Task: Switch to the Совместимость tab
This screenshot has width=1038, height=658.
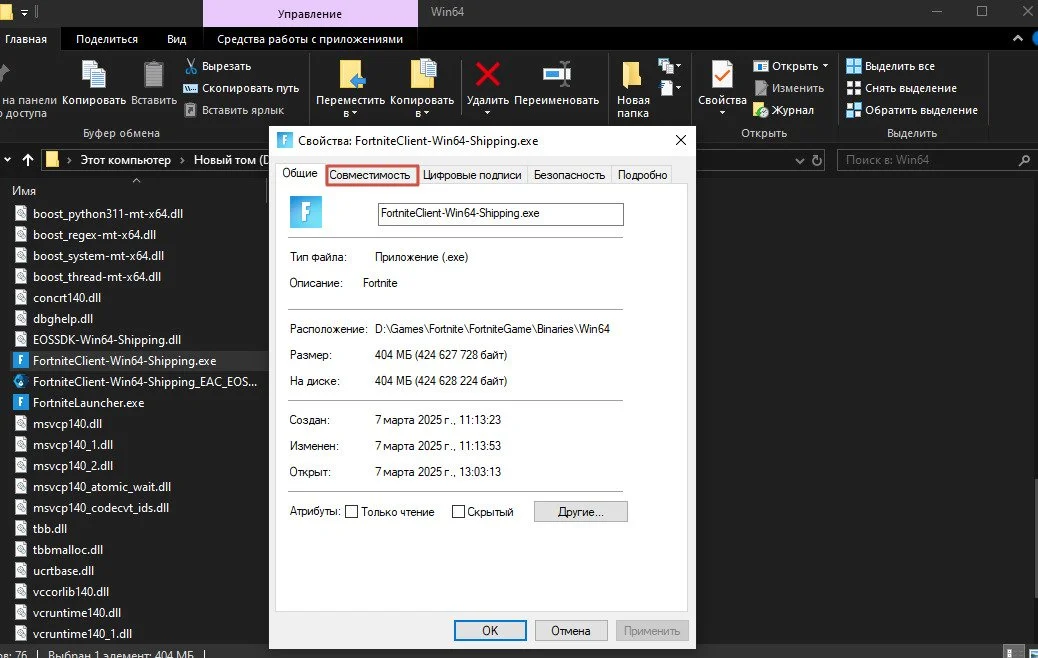Action: click(370, 175)
